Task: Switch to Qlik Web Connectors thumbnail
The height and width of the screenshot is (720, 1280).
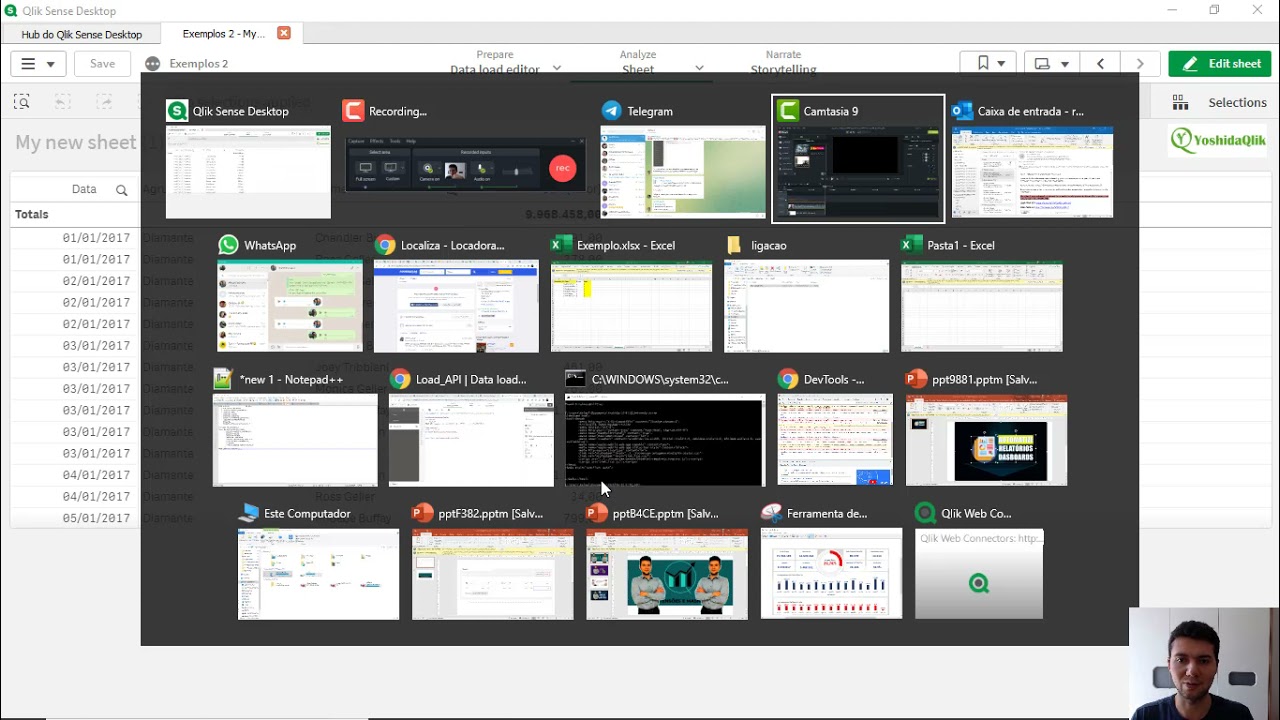Action: (979, 574)
